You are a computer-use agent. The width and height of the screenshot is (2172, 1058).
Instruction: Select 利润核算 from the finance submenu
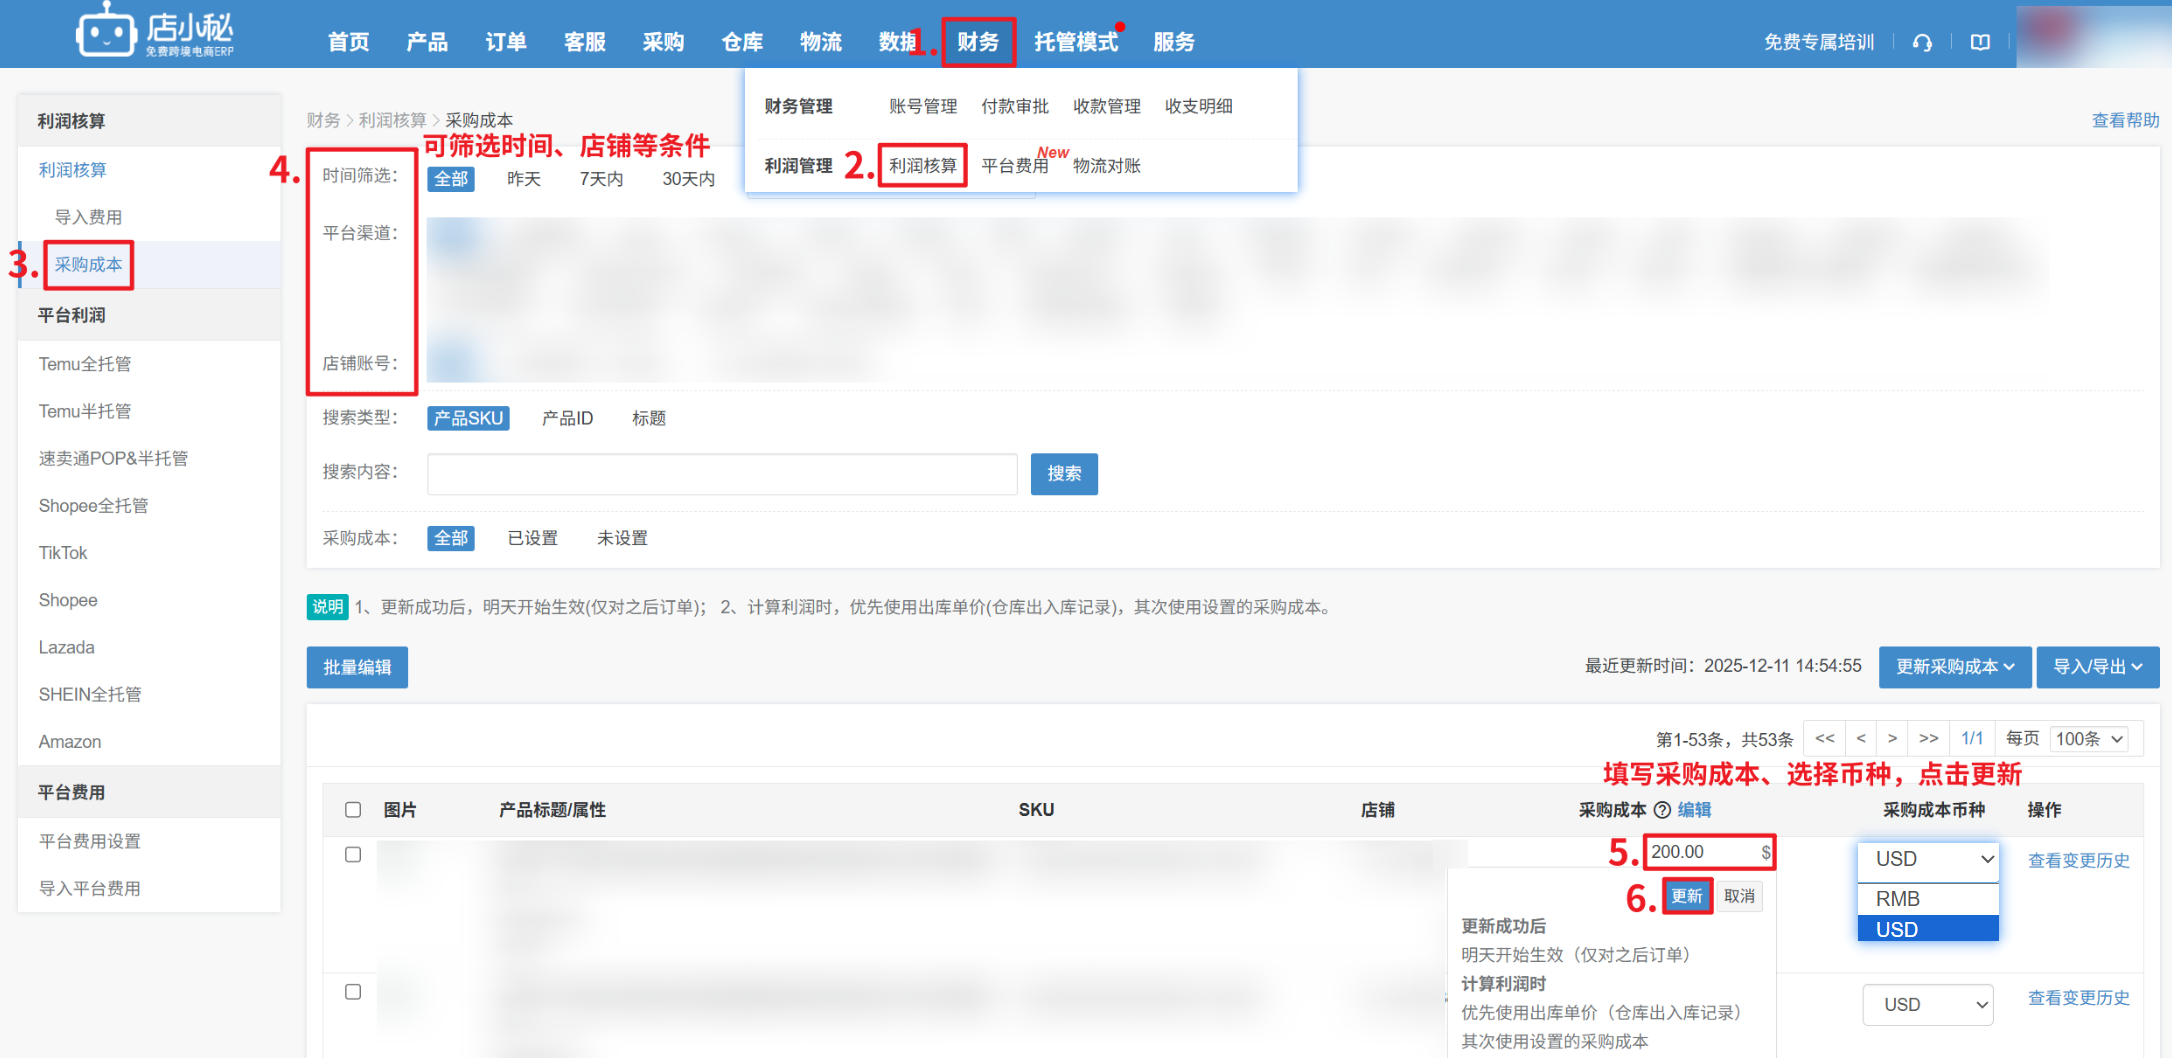[922, 166]
